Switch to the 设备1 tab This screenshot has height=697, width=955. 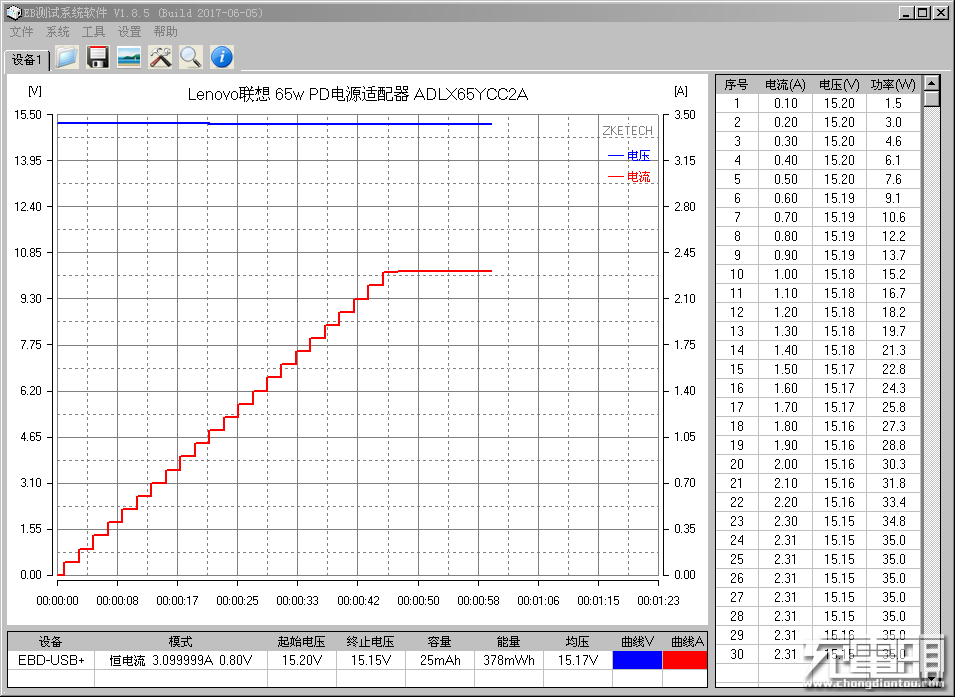pyautogui.click(x=27, y=60)
